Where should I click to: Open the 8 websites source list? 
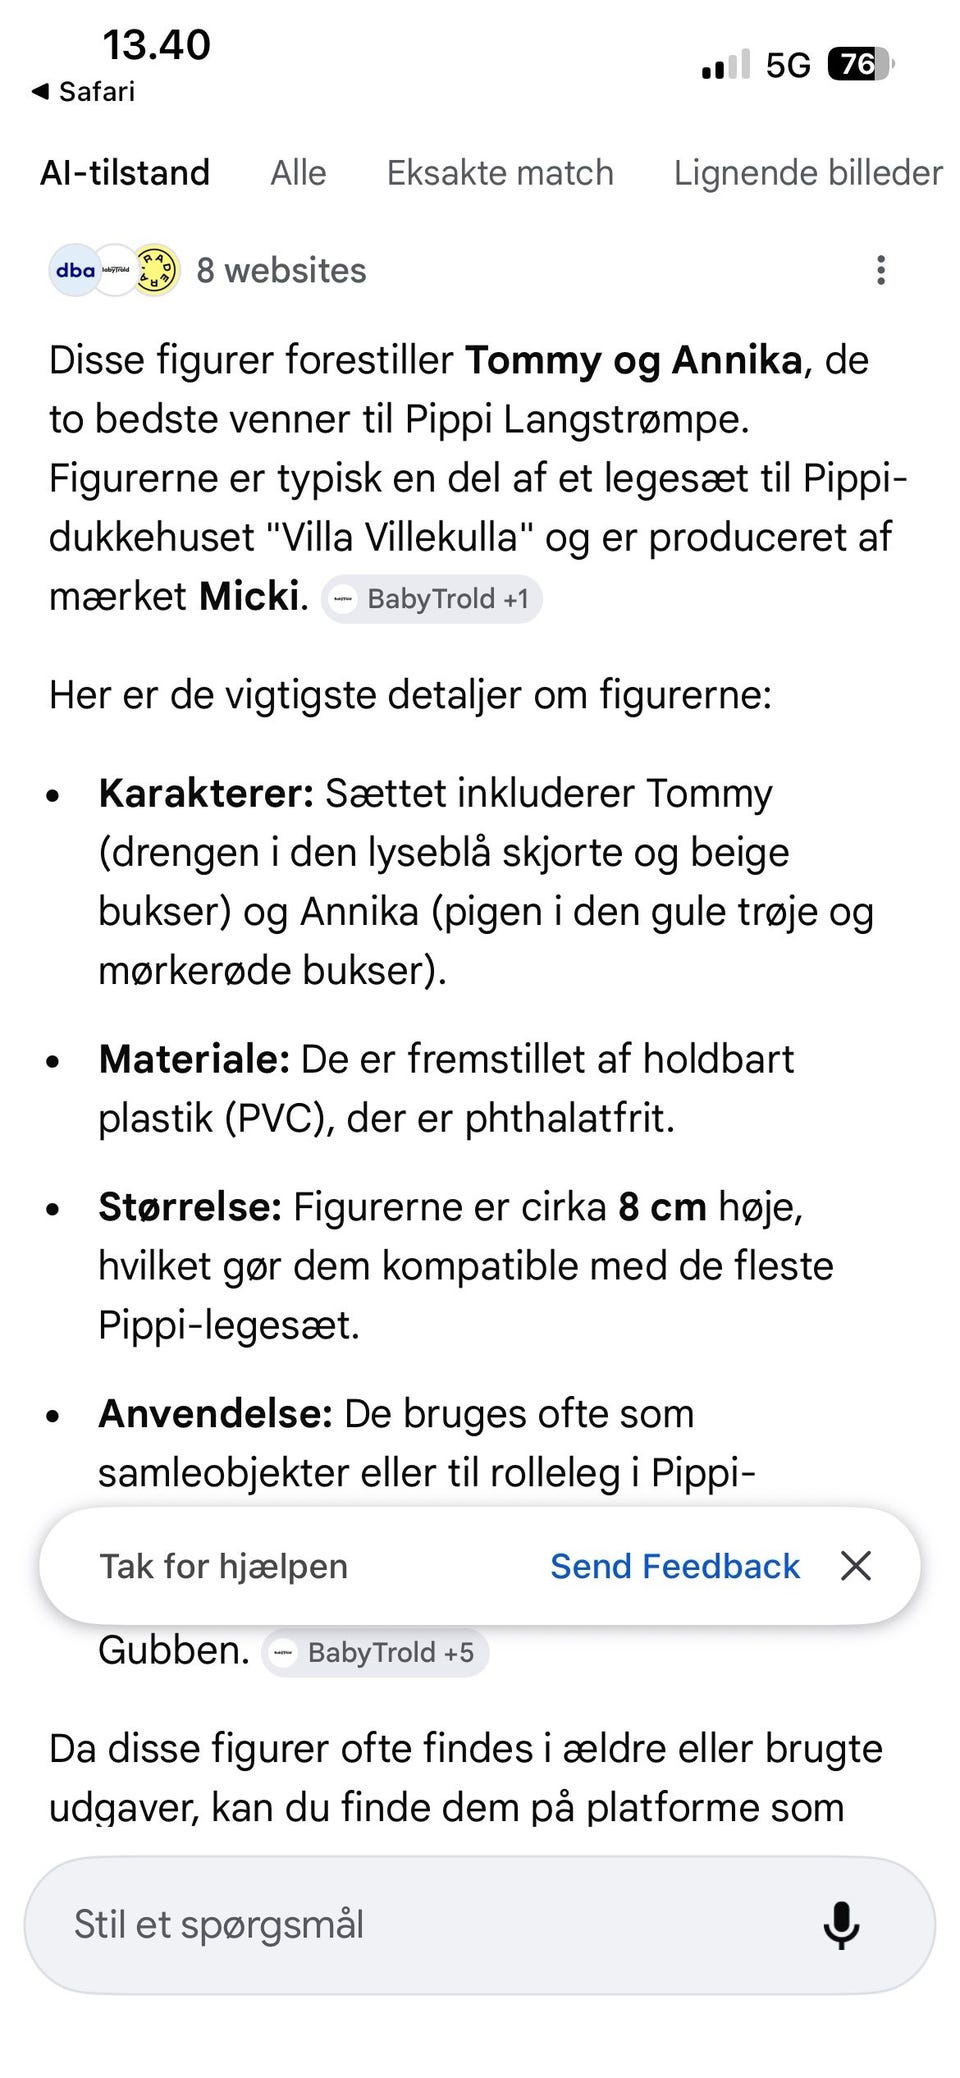click(x=281, y=271)
